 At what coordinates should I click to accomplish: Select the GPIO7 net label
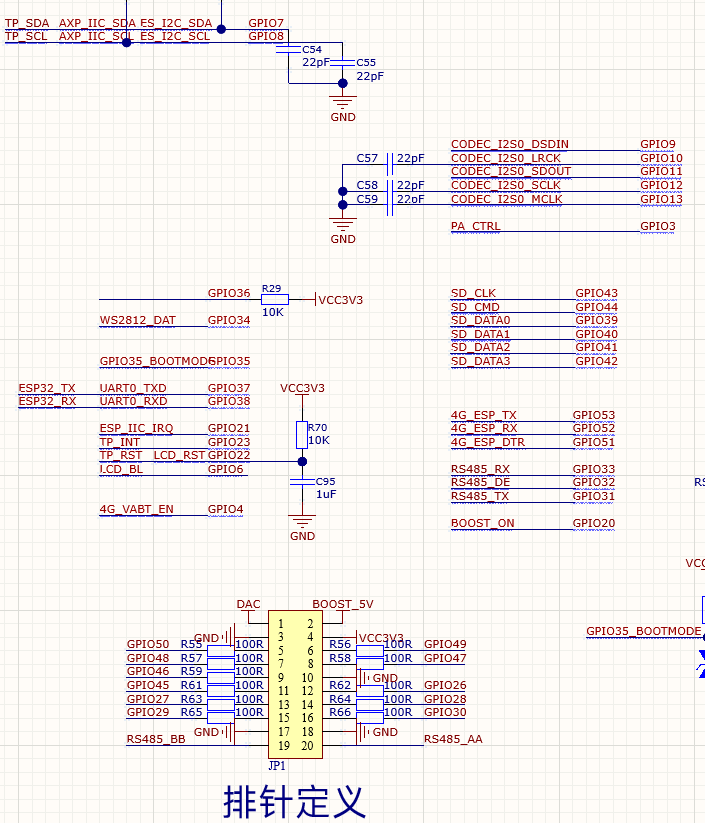pos(266,23)
